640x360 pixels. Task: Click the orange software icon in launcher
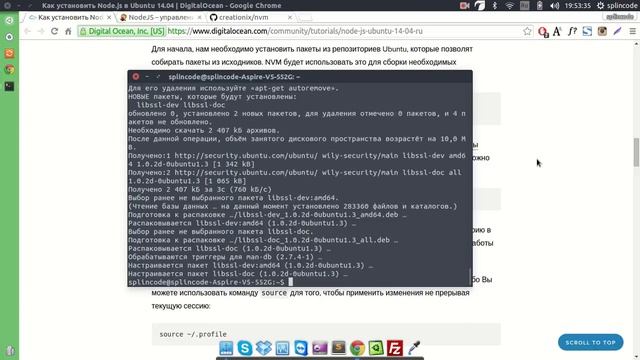[9, 53]
